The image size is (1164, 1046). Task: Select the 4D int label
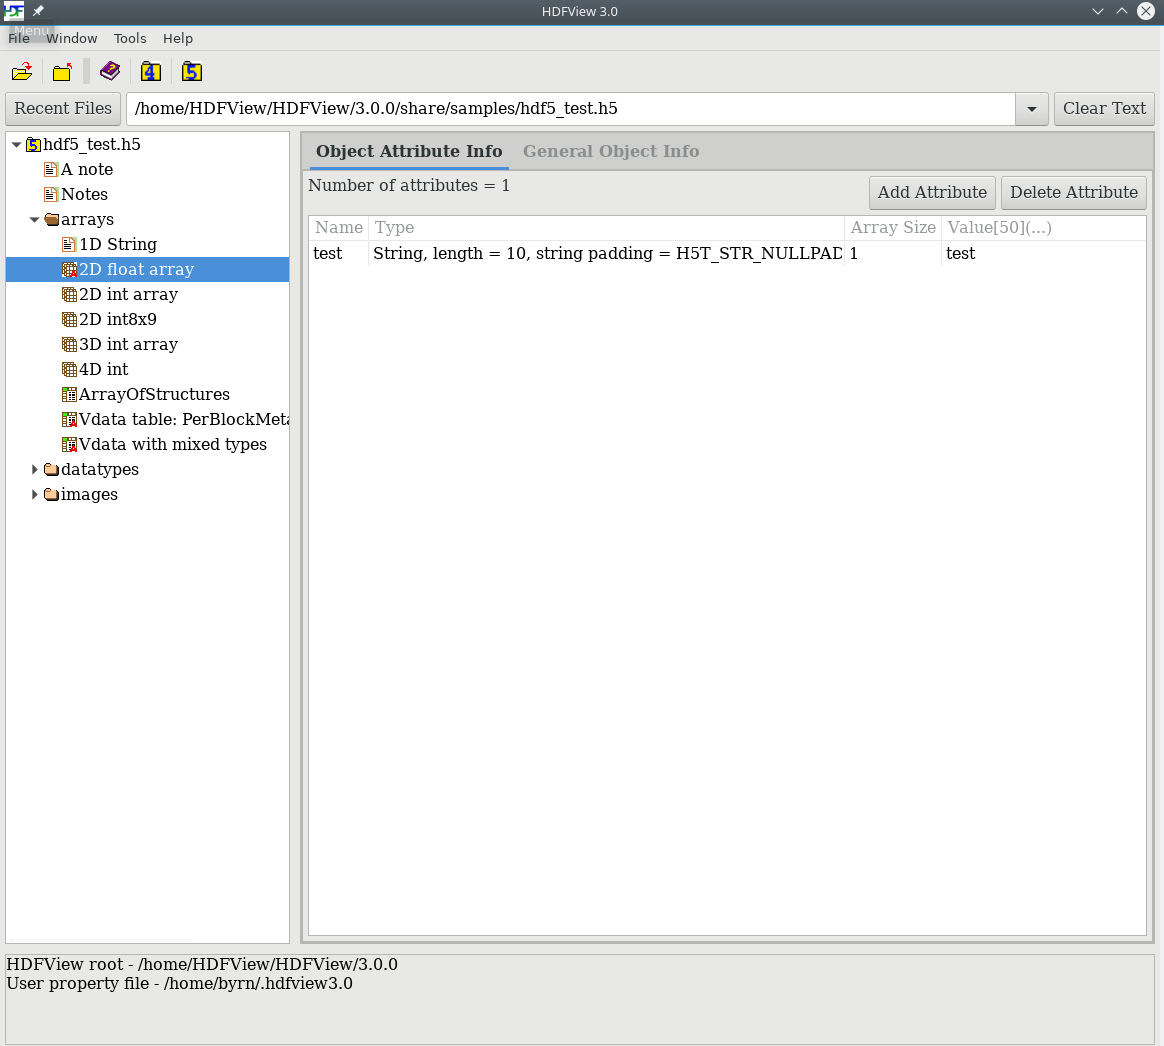[104, 370]
